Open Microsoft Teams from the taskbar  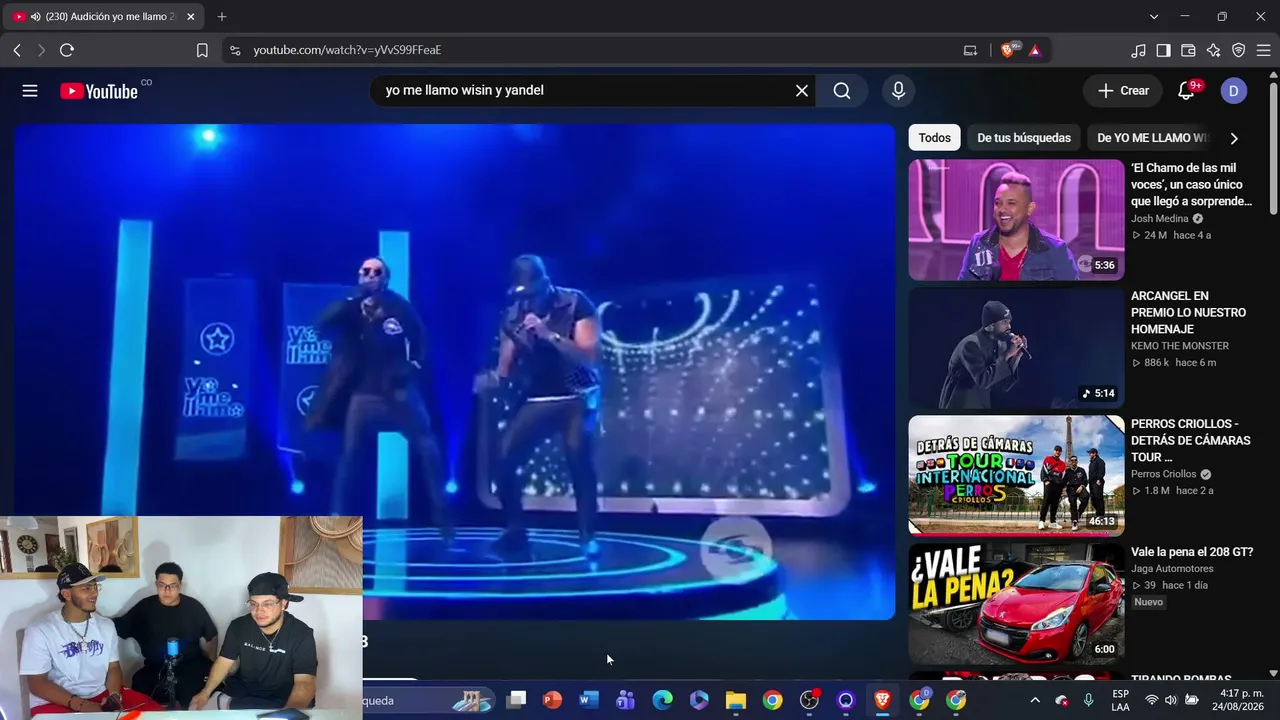(626, 700)
